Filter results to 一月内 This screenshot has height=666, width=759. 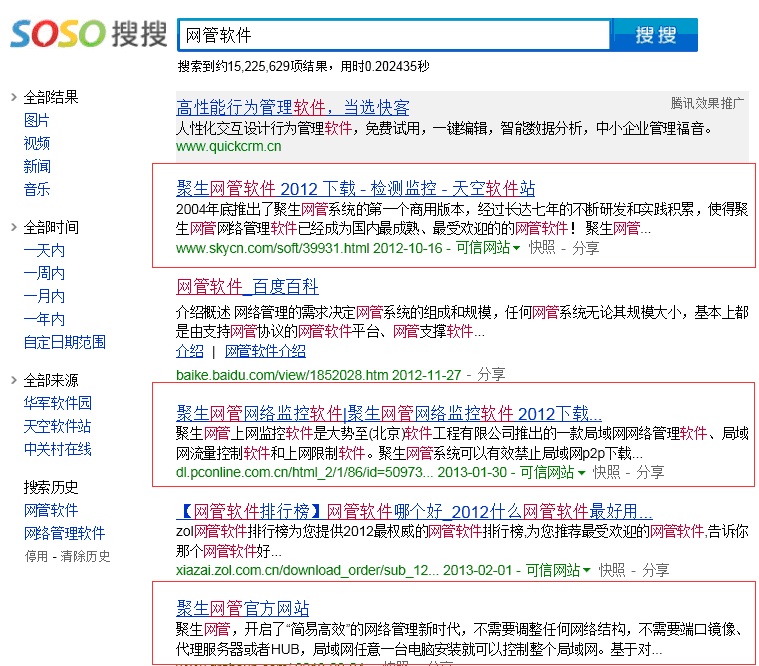[44, 296]
